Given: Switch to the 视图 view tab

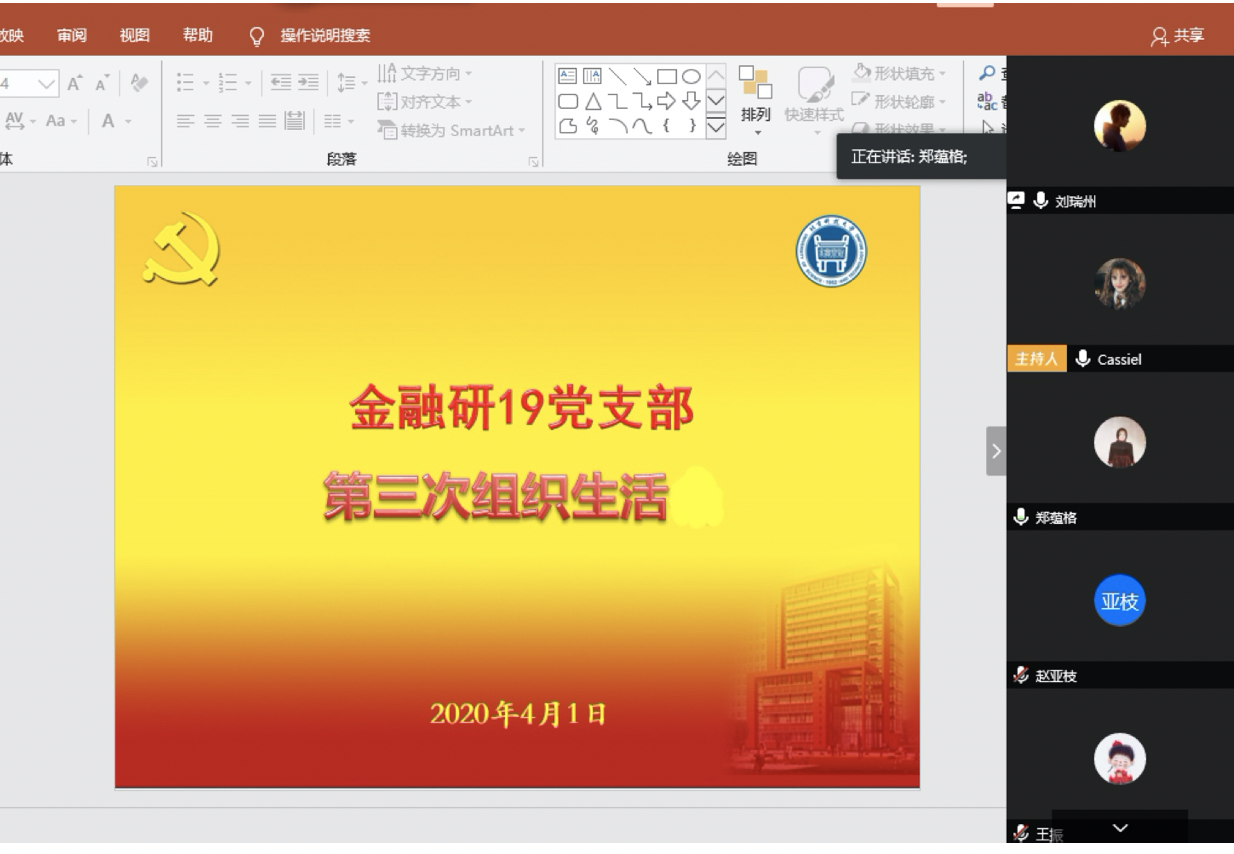Looking at the screenshot, I should coord(134,36).
